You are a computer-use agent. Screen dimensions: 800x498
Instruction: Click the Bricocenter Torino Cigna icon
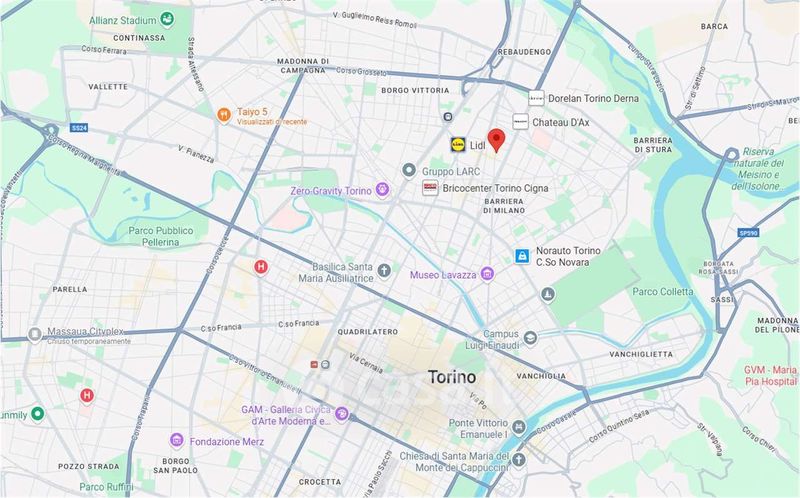430,188
